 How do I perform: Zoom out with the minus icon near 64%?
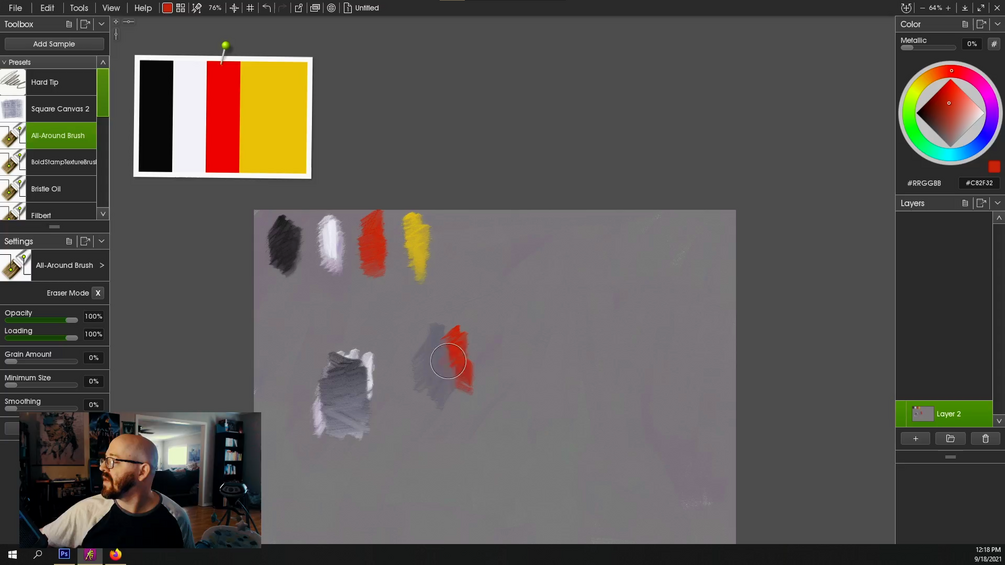pyautogui.click(x=922, y=8)
